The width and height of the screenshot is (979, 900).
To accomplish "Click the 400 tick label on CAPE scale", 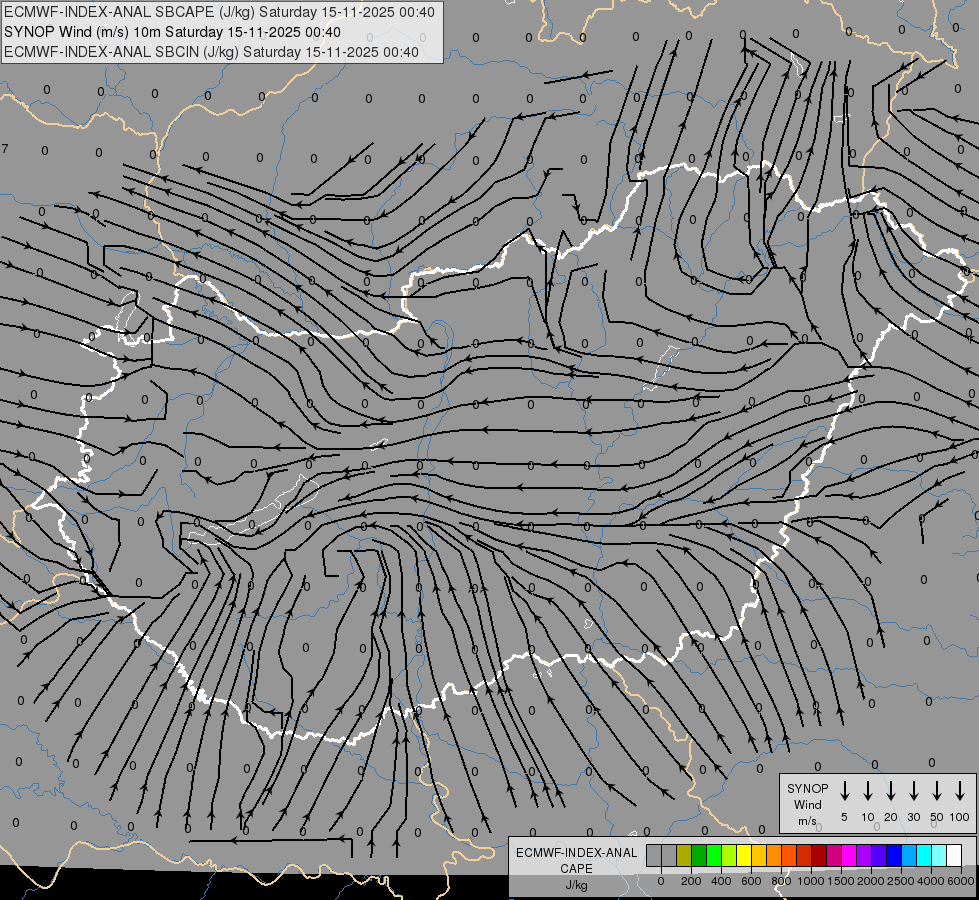I will (x=721, y=881).
